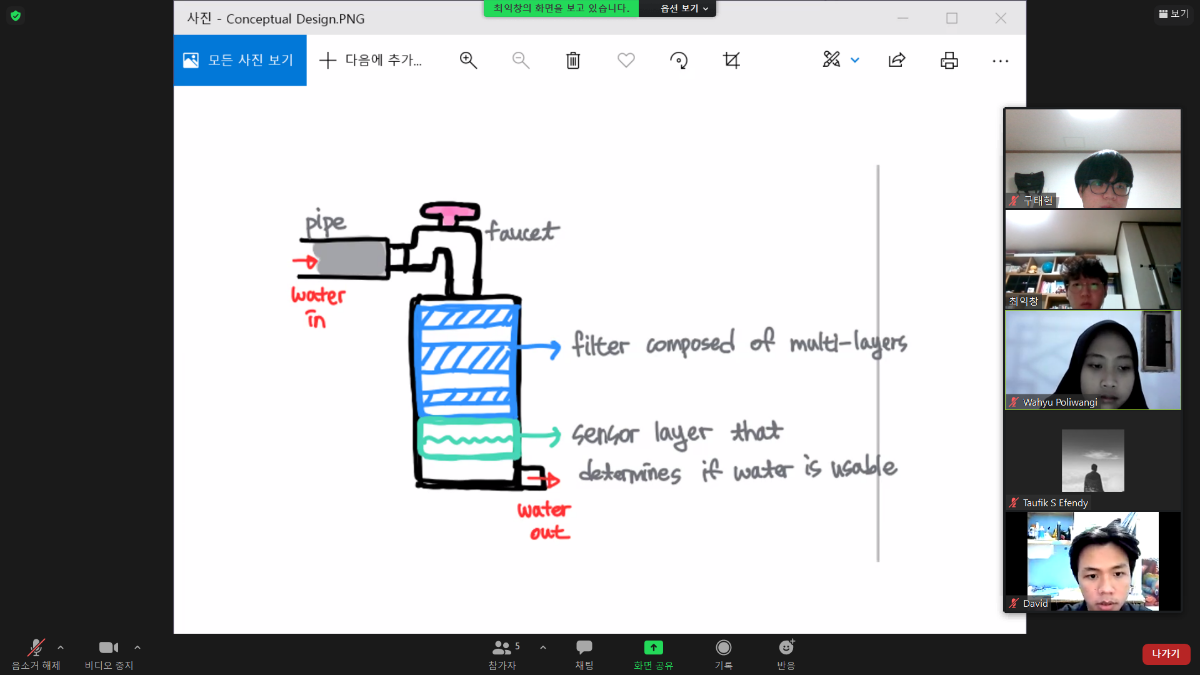
Task: Click the red 나가기 leave button
Action: coord(1166,654)
